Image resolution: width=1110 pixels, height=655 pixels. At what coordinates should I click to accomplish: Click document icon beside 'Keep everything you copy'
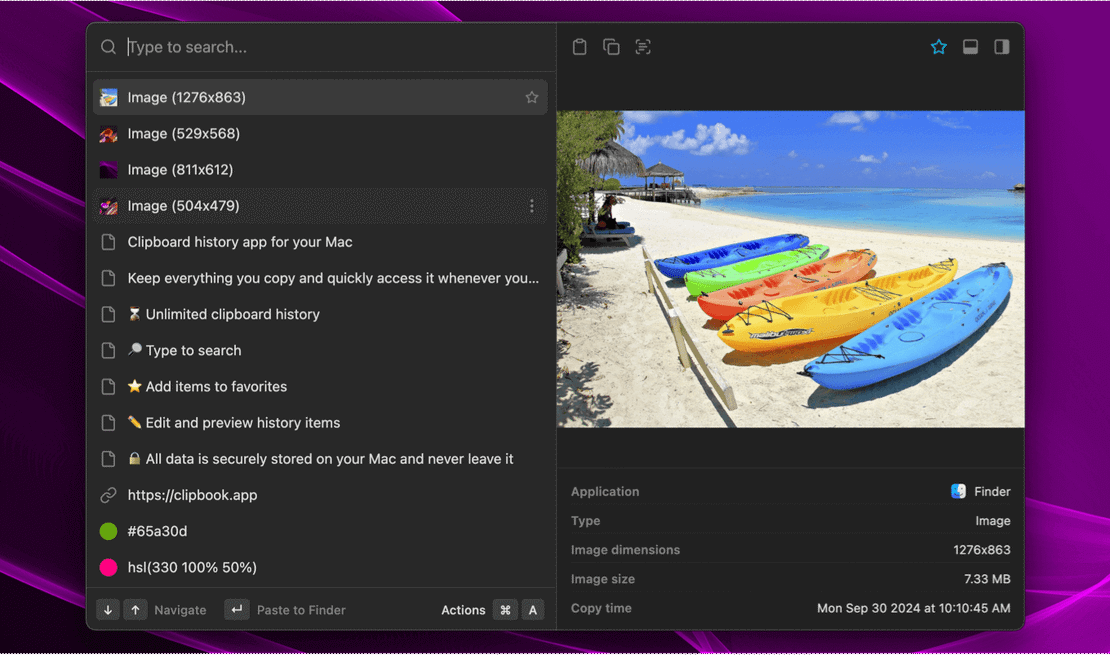[108, 278]
